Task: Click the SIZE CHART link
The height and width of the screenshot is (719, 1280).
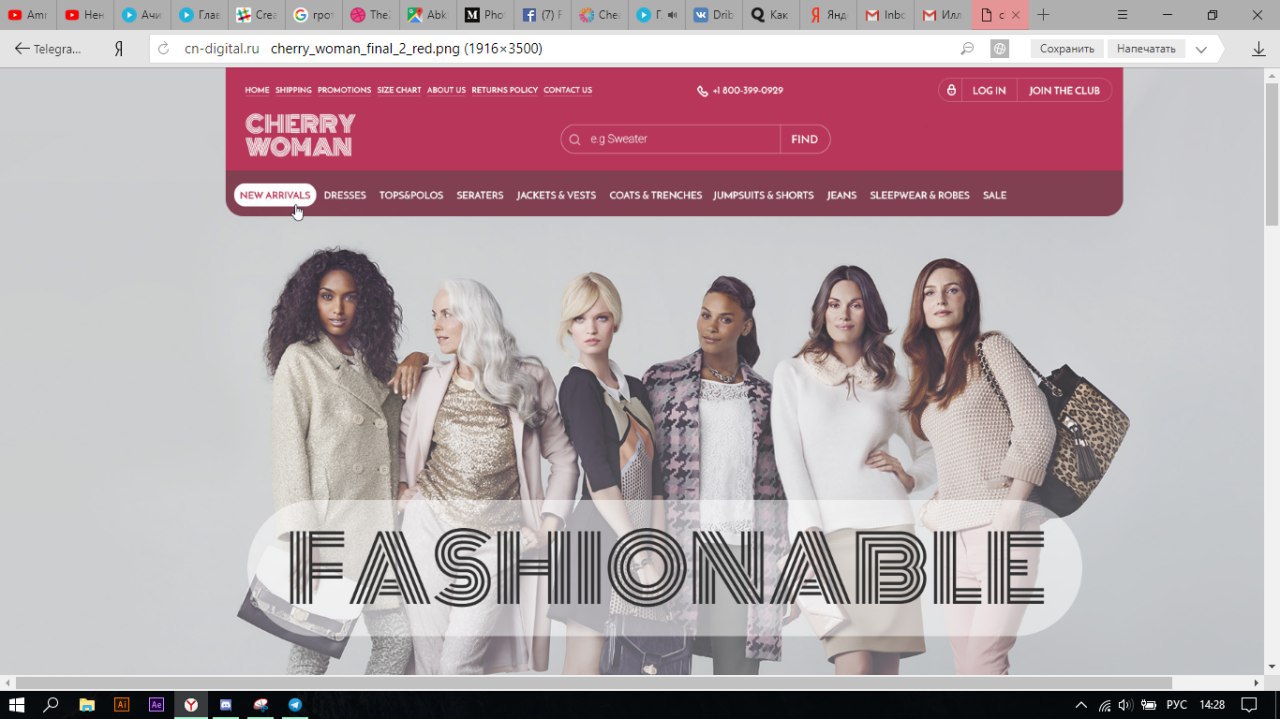Action: point(399,90)
